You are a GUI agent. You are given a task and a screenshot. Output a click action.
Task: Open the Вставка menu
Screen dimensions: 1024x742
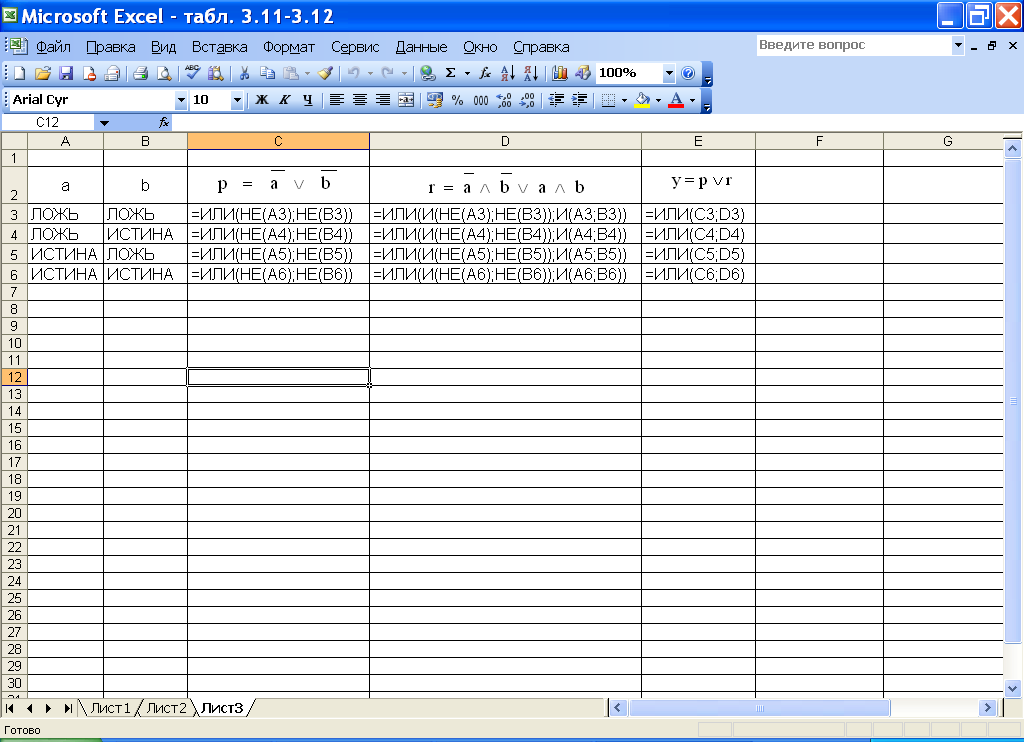pos(219,47)
